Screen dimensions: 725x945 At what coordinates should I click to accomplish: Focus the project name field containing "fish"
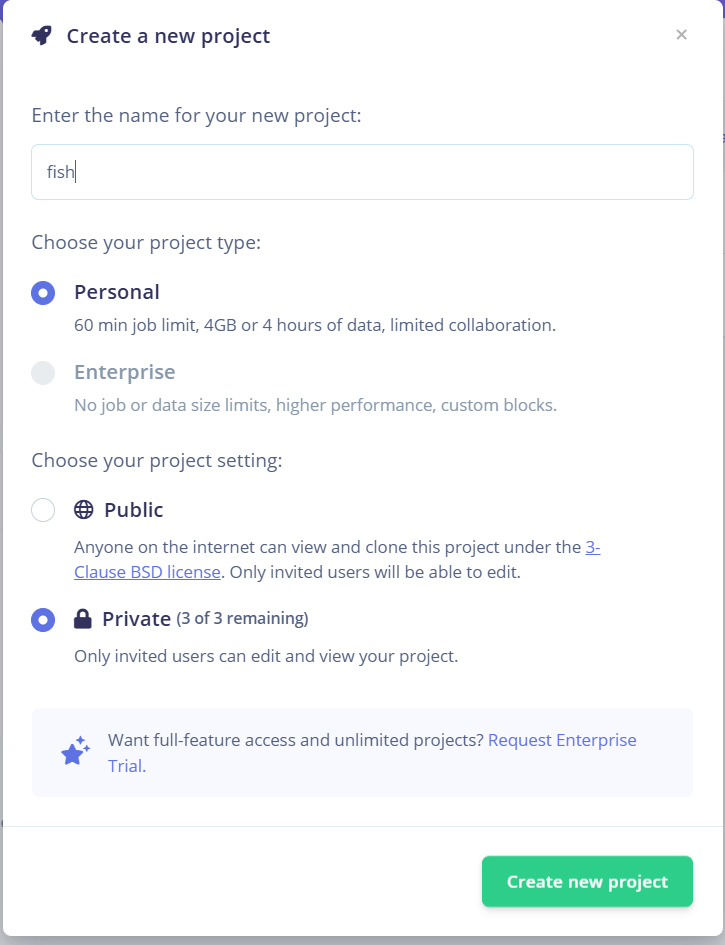362,172
